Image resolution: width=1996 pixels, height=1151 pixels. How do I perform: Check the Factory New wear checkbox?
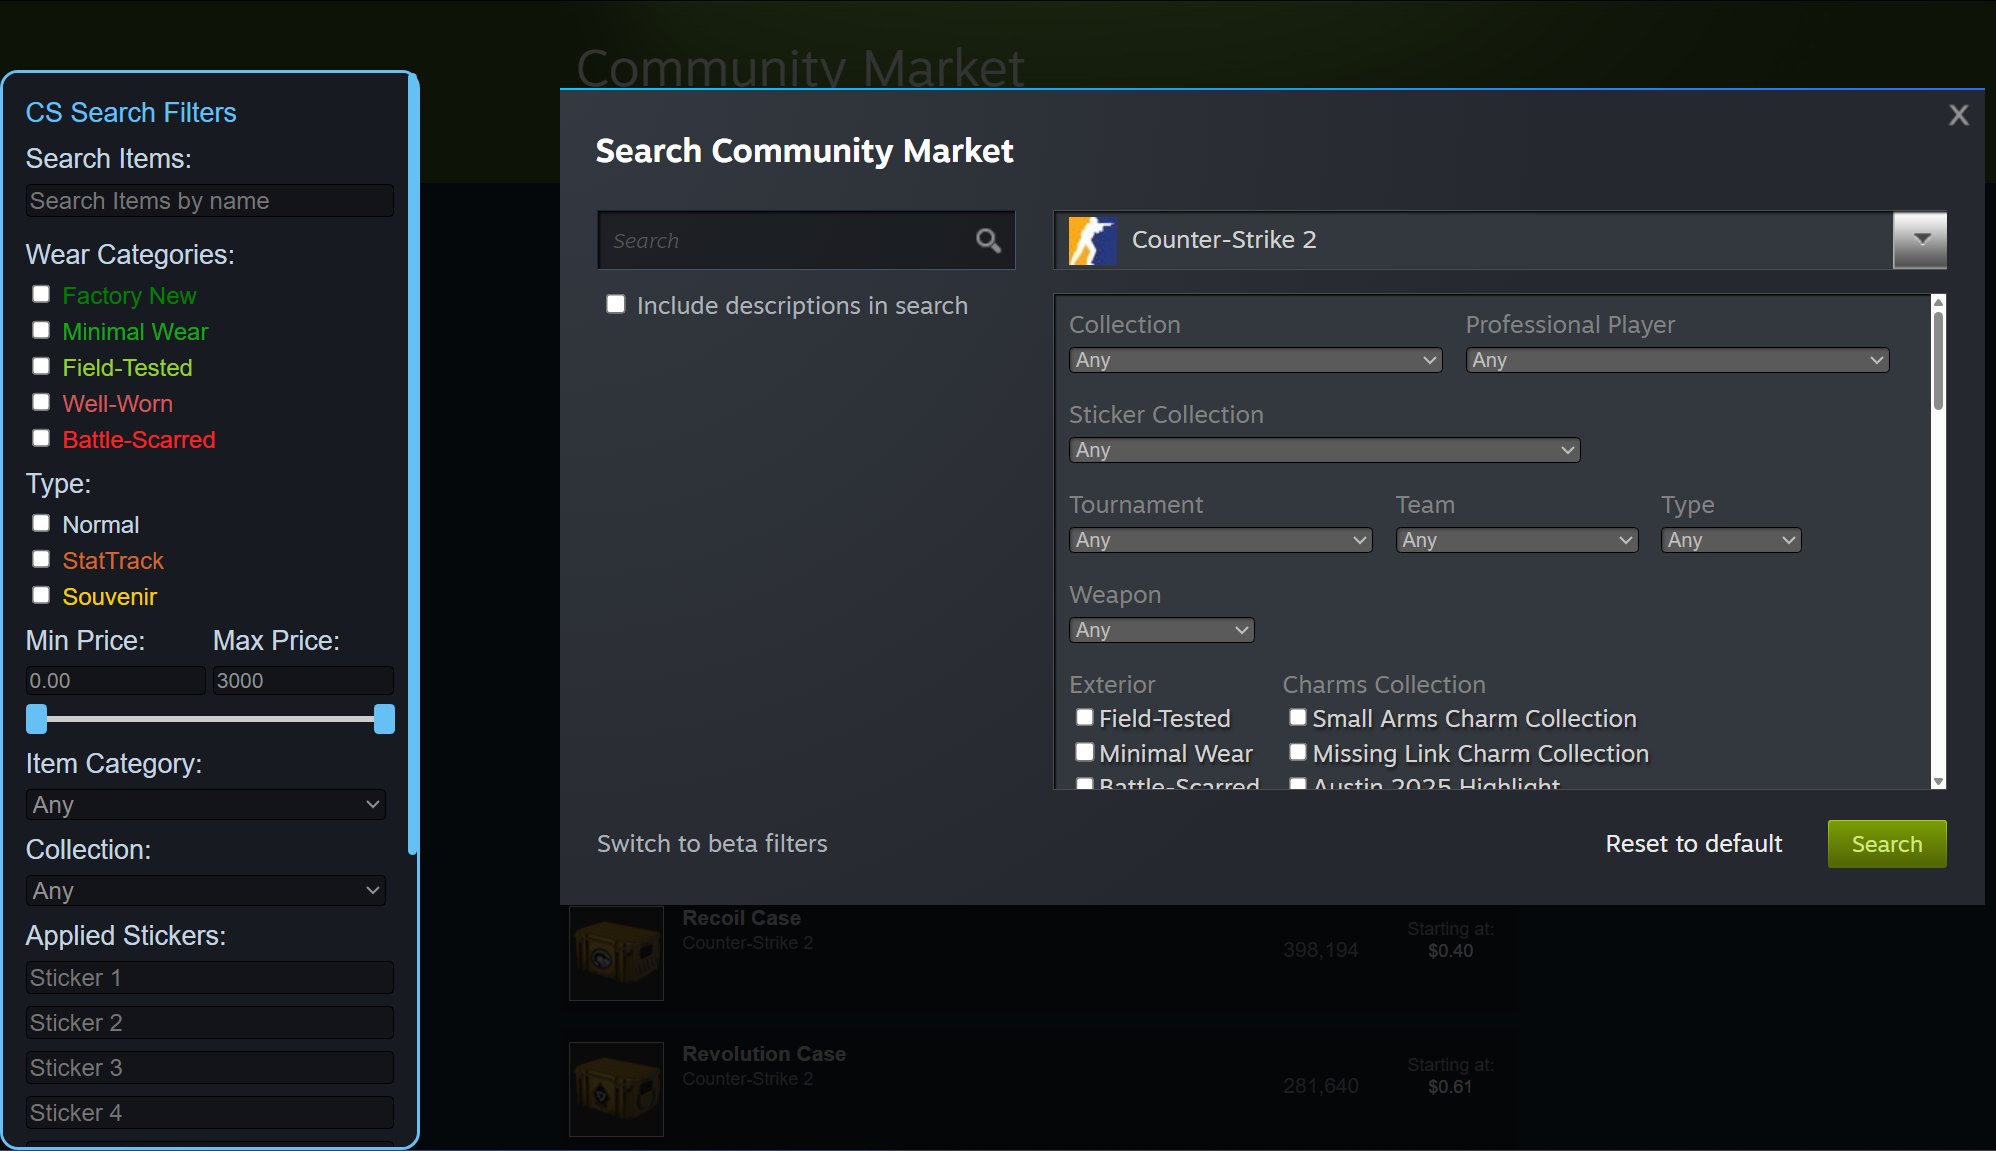41,294
